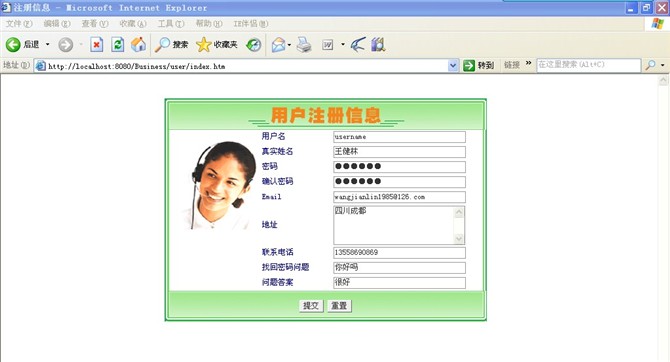The height and width of the screenshot is (362, 670).
Task: Click the real name field containing 王健林
Action: (x=399, y=152)
